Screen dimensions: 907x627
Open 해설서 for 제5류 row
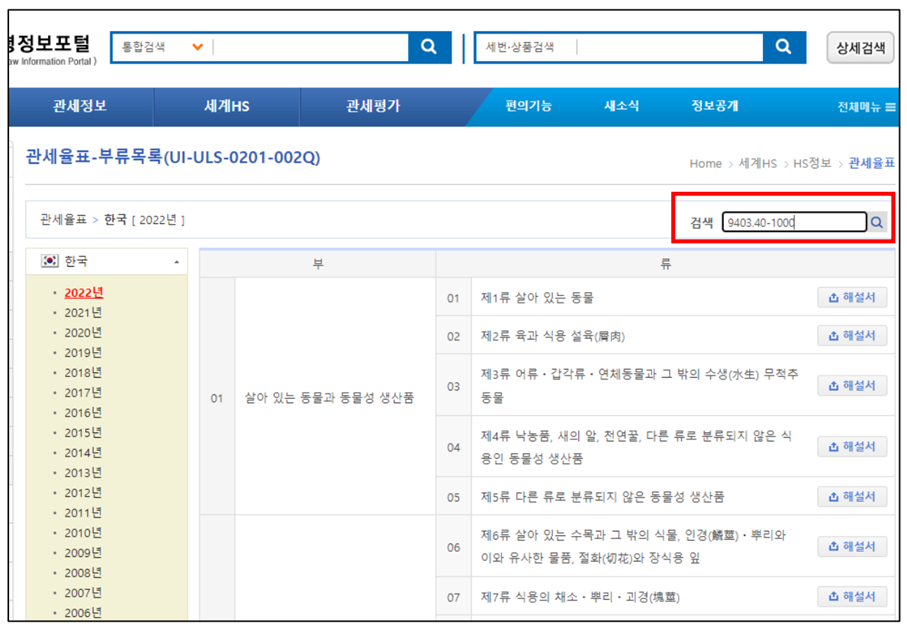tap(852, 496)
